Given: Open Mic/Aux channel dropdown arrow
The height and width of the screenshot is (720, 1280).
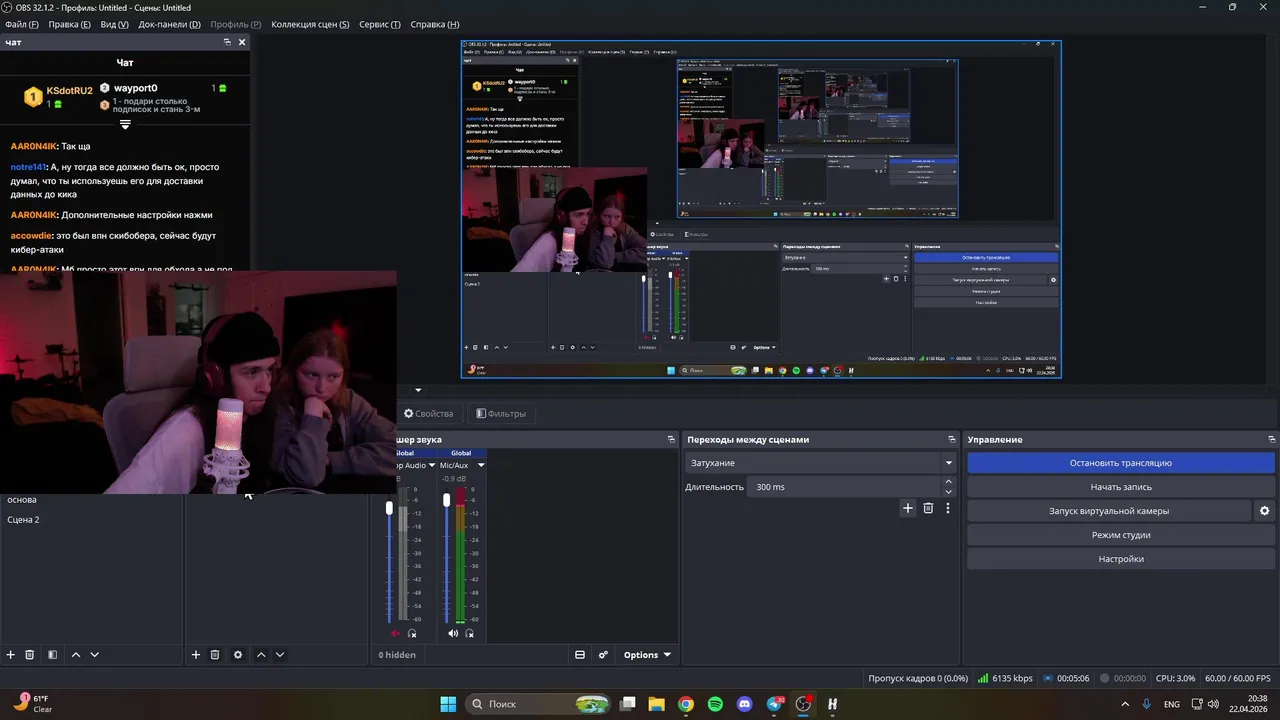Looking at the screenshot, I should coord(481,465).
